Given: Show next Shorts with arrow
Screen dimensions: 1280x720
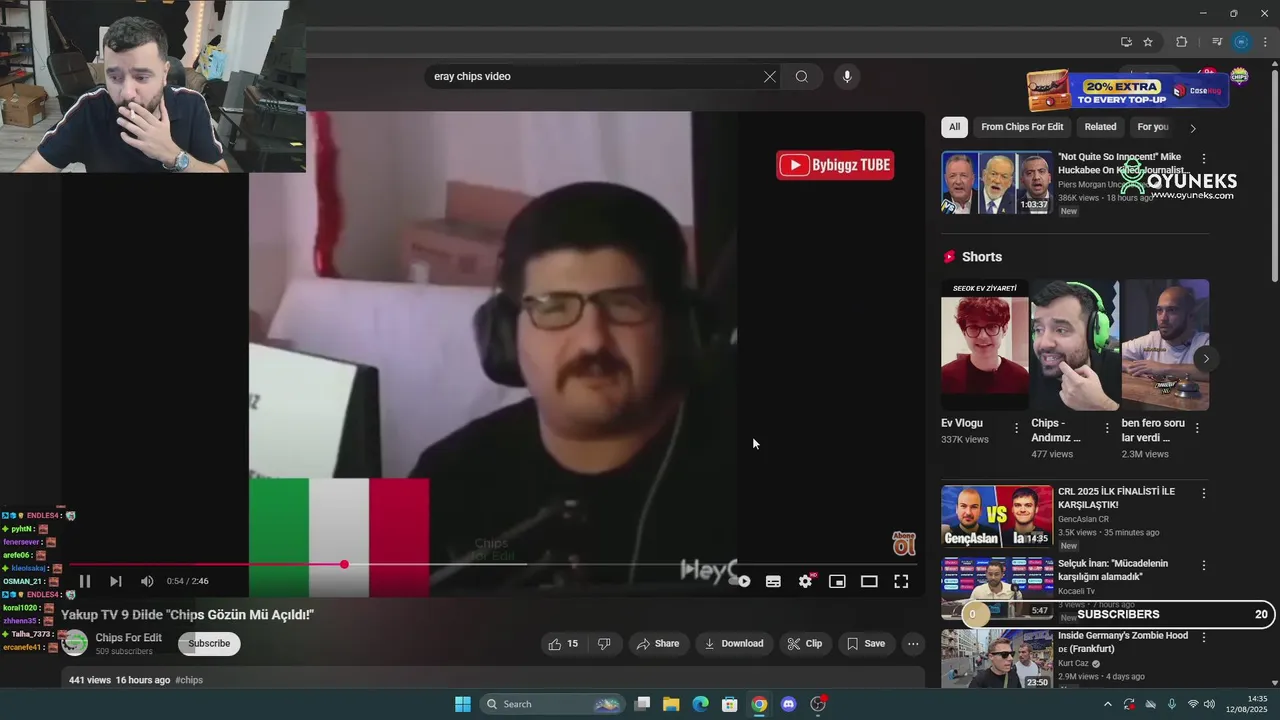Looking at the screenshot, I should (1206, 359).
